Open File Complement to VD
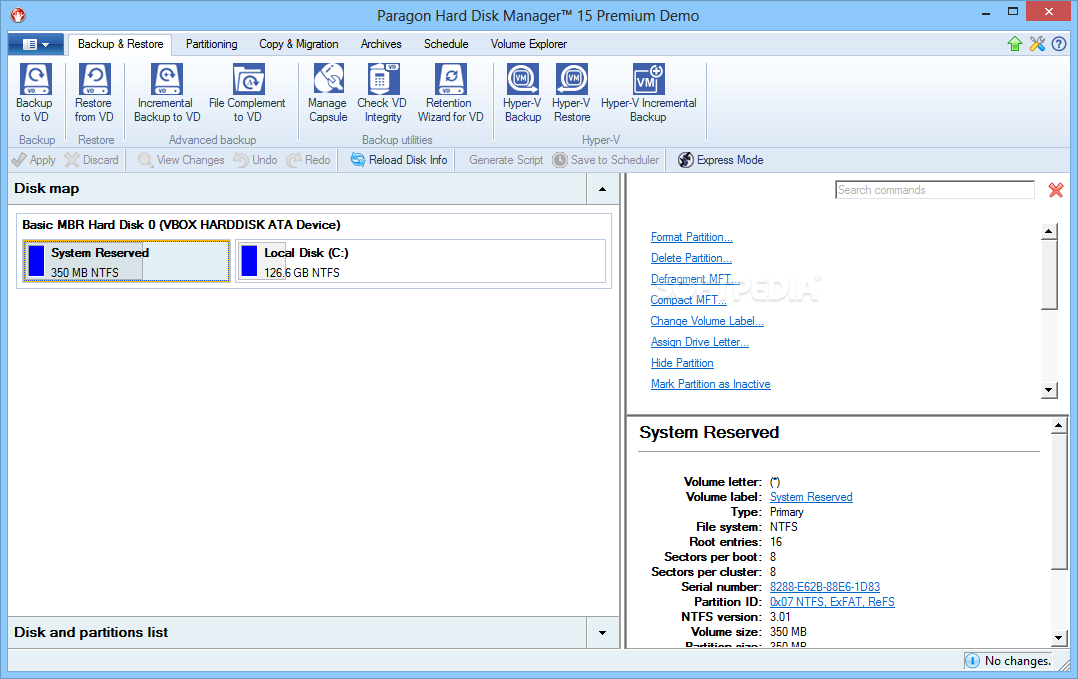 [x=248, y=93]
